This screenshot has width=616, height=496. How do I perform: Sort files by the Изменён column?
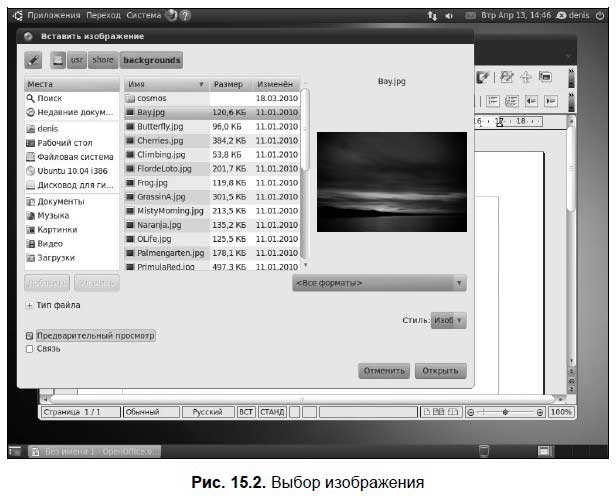point(277,84)
